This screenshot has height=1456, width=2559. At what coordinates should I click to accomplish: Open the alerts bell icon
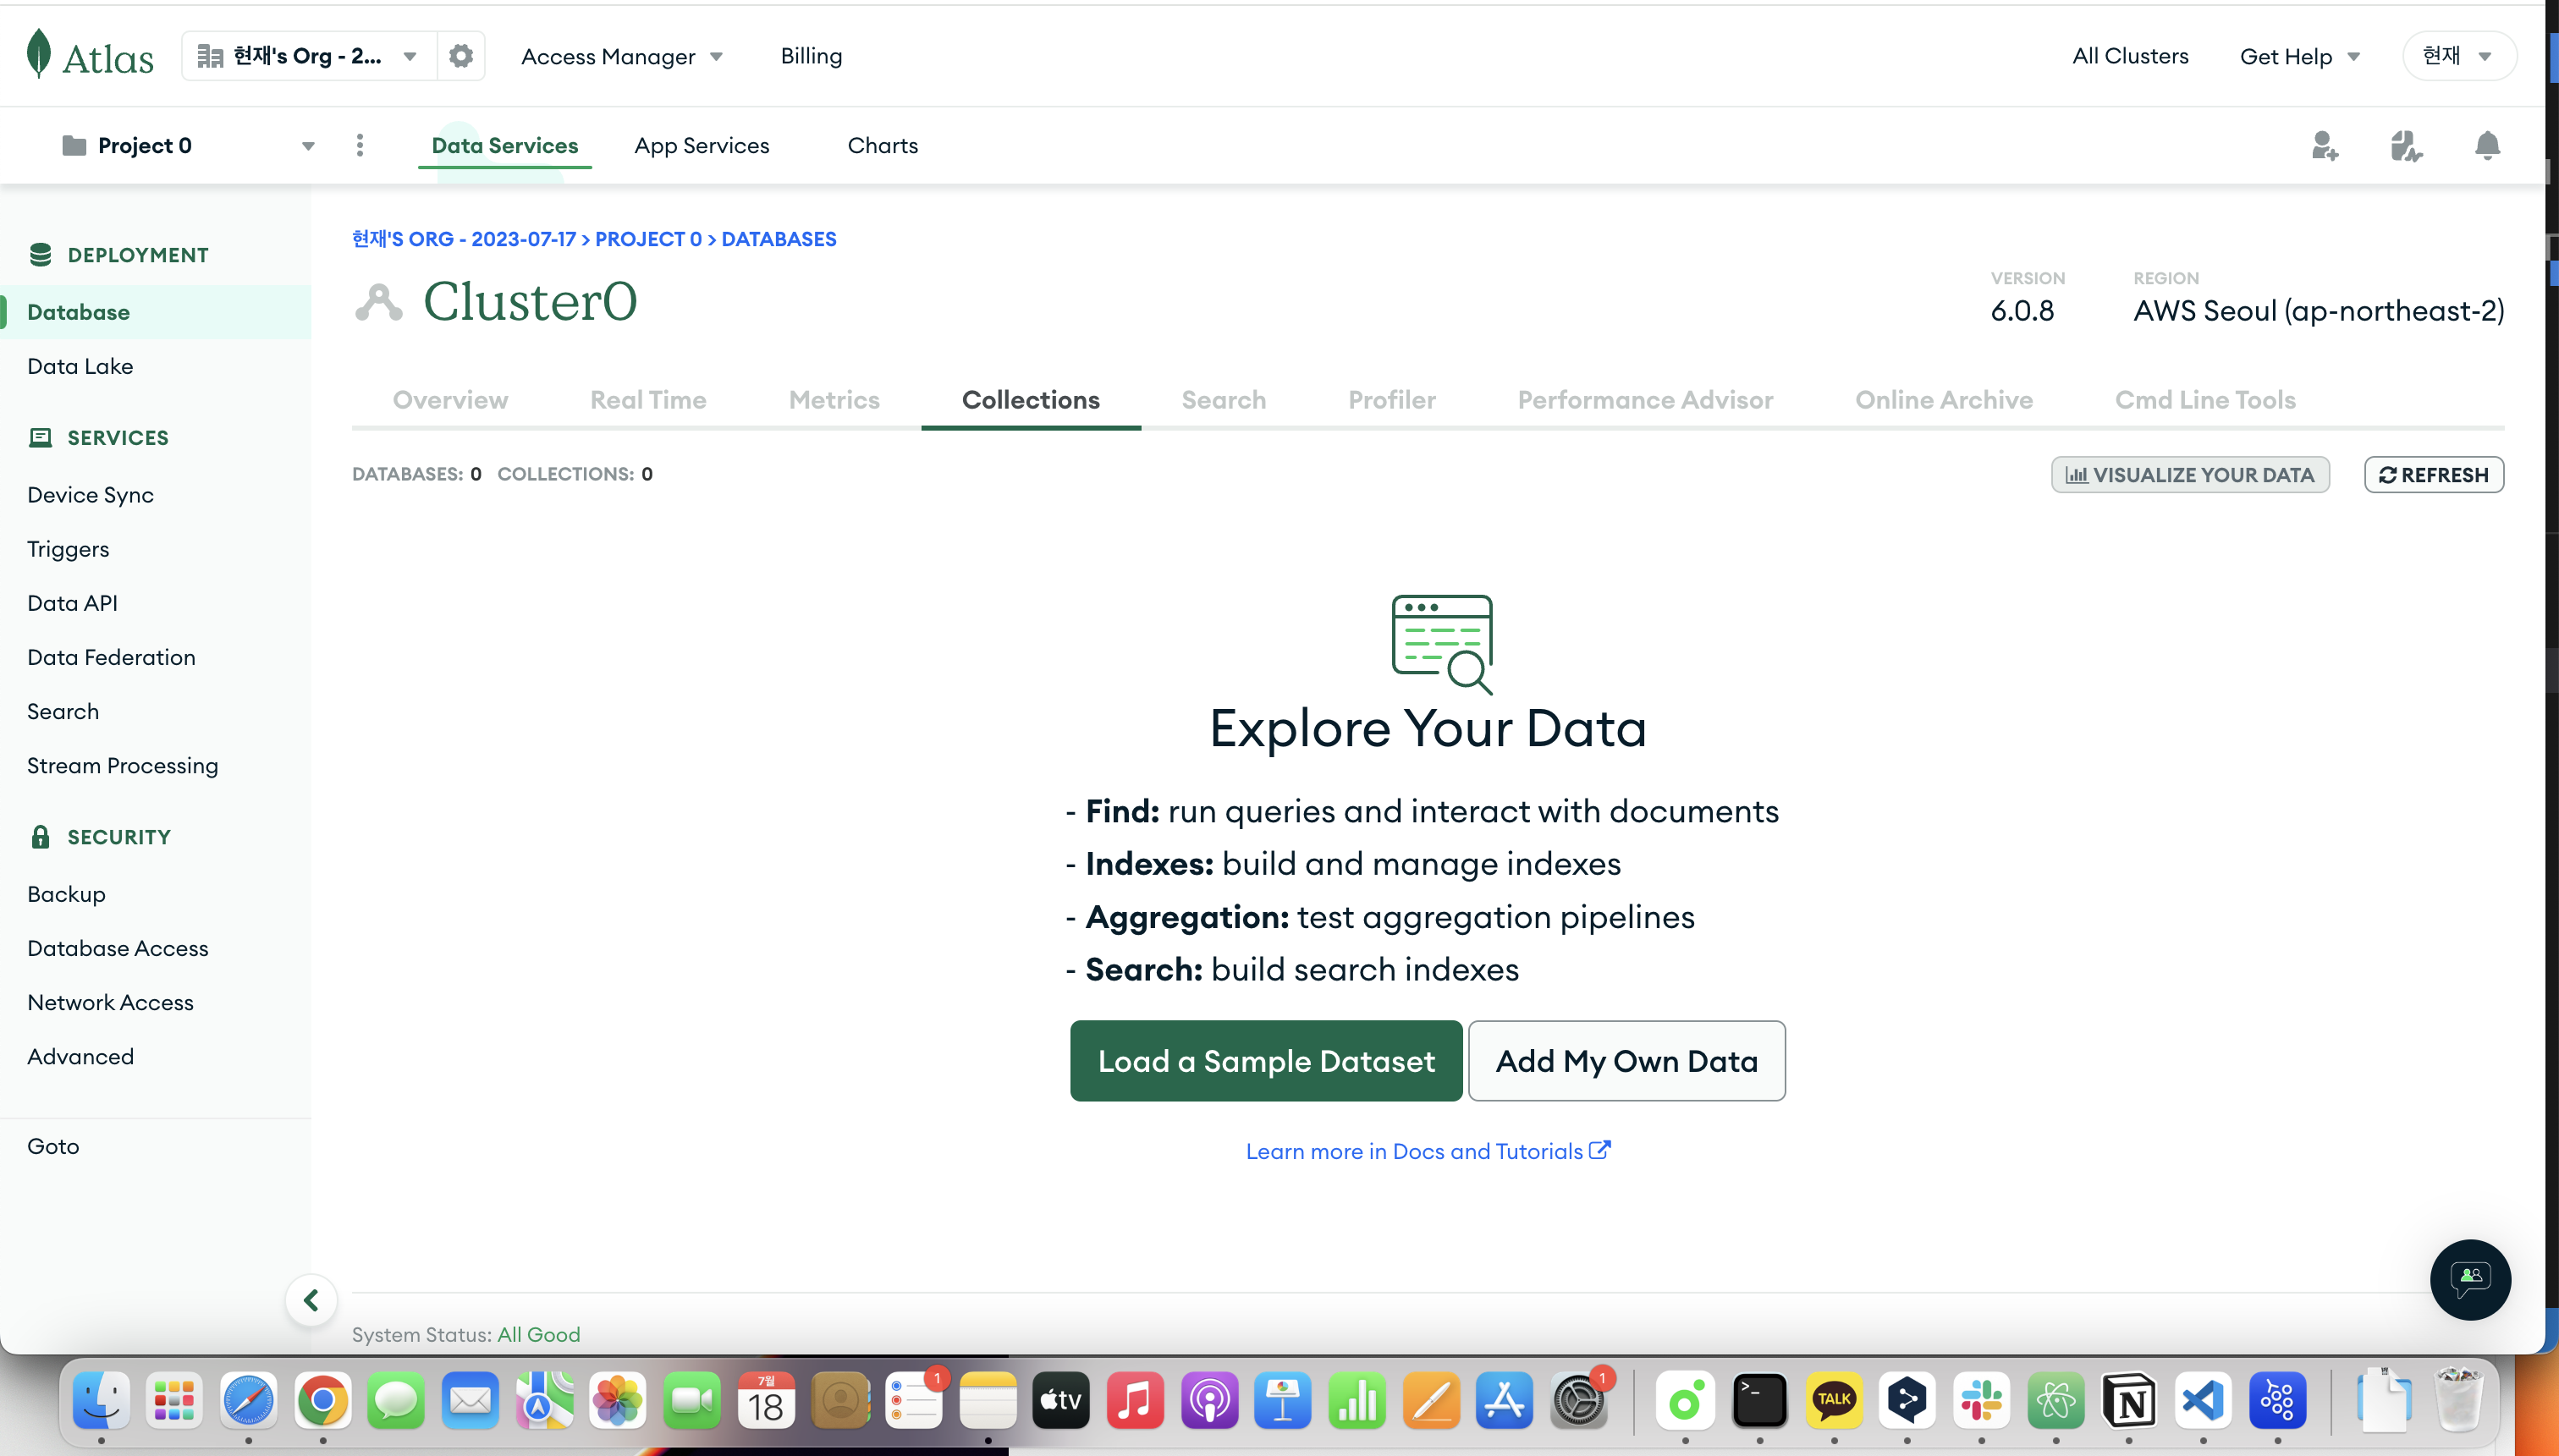2487,146
